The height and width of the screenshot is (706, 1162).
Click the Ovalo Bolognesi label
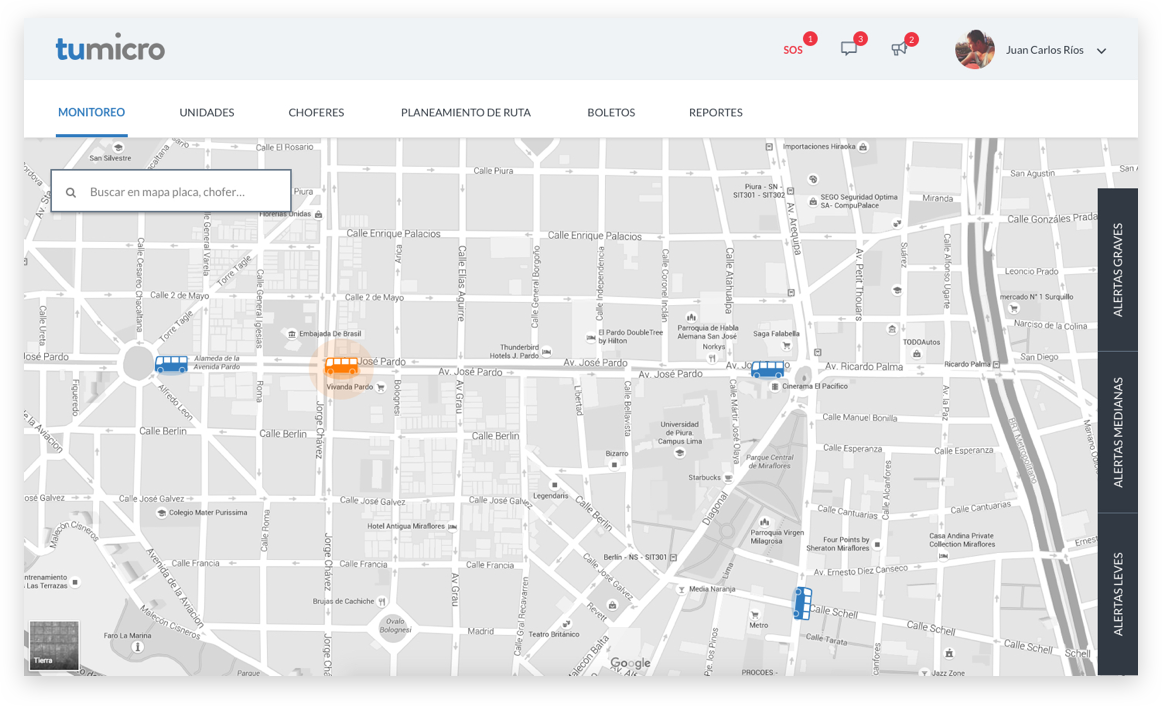pos(395,625)
